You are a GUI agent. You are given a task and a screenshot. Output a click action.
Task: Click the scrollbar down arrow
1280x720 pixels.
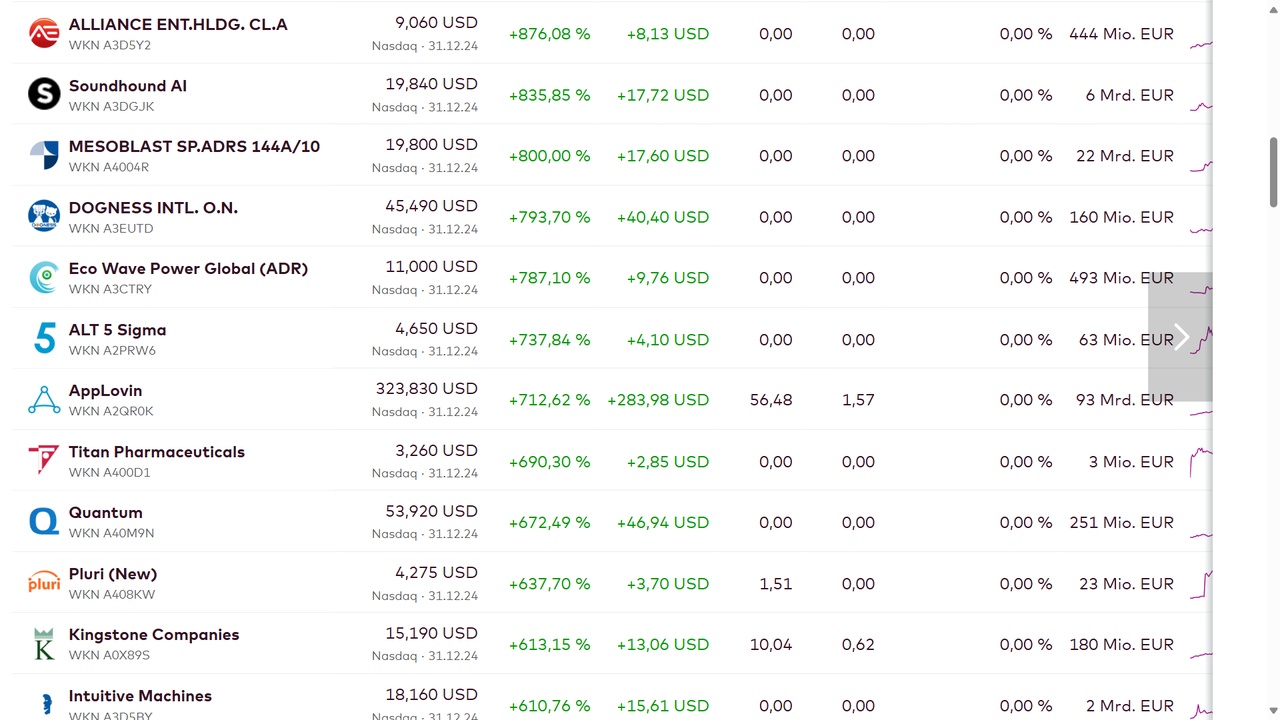point(1273,711)
